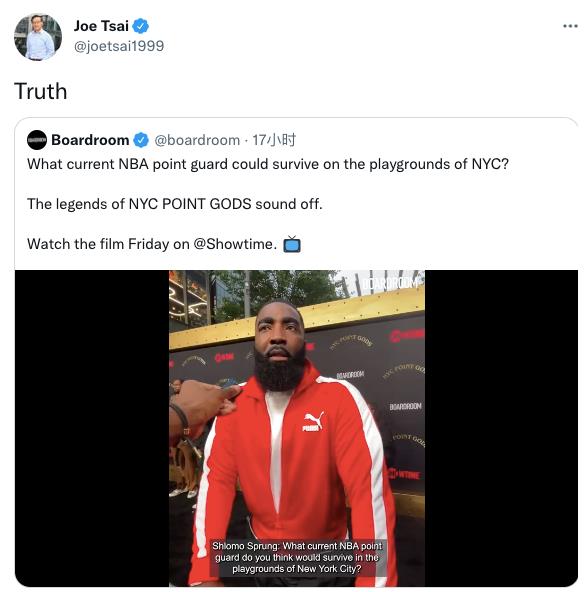Click the Boardroom account name

click(90, 140)
